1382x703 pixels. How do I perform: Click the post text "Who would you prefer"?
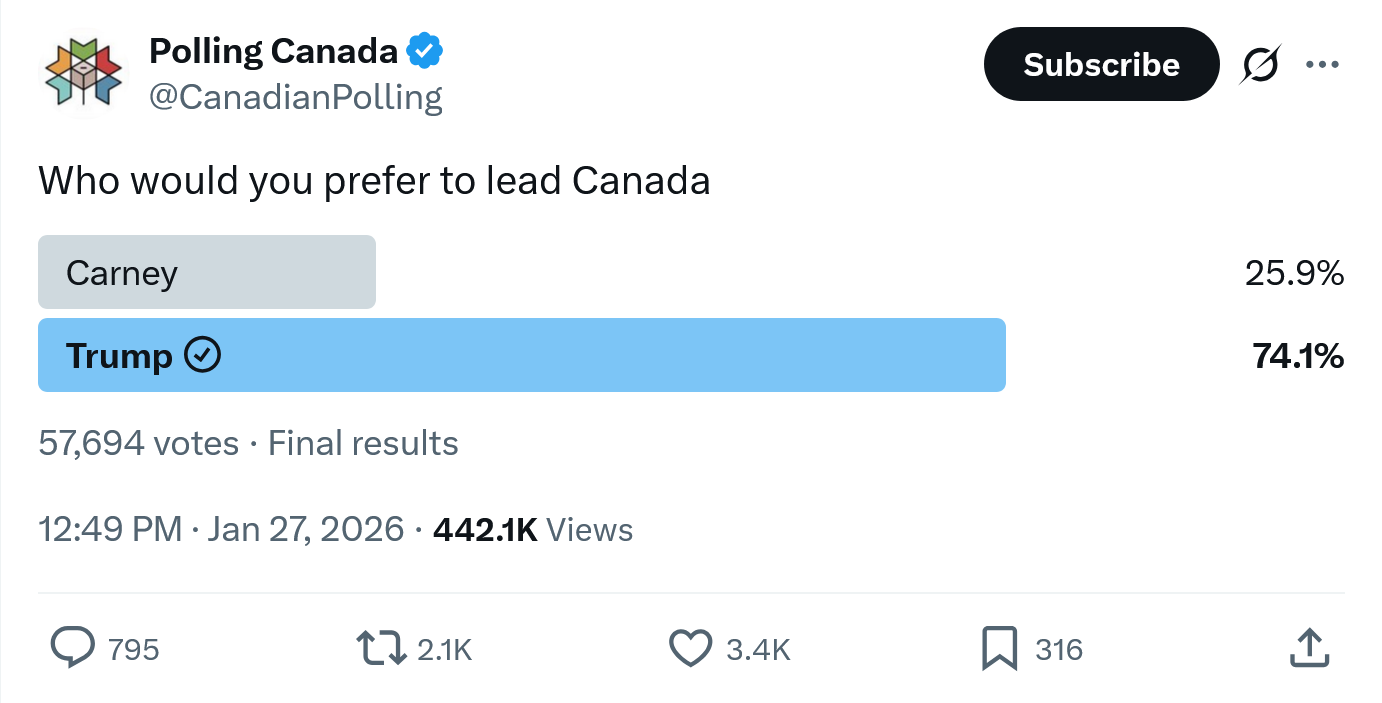[374, 181]
